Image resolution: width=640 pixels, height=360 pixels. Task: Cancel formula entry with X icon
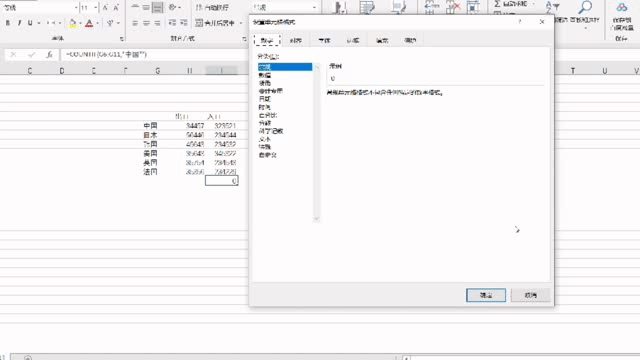pyautogui.click(x=13, y=54)
